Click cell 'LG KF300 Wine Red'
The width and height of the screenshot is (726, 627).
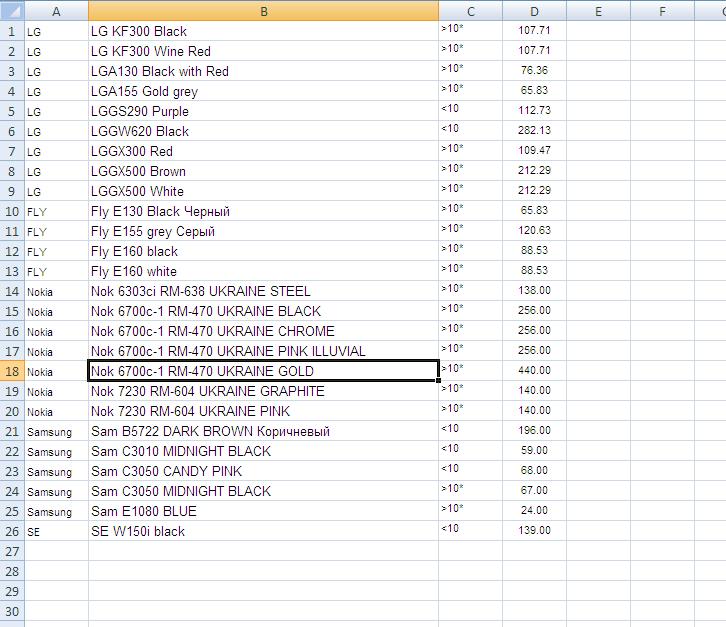(263, 51)
